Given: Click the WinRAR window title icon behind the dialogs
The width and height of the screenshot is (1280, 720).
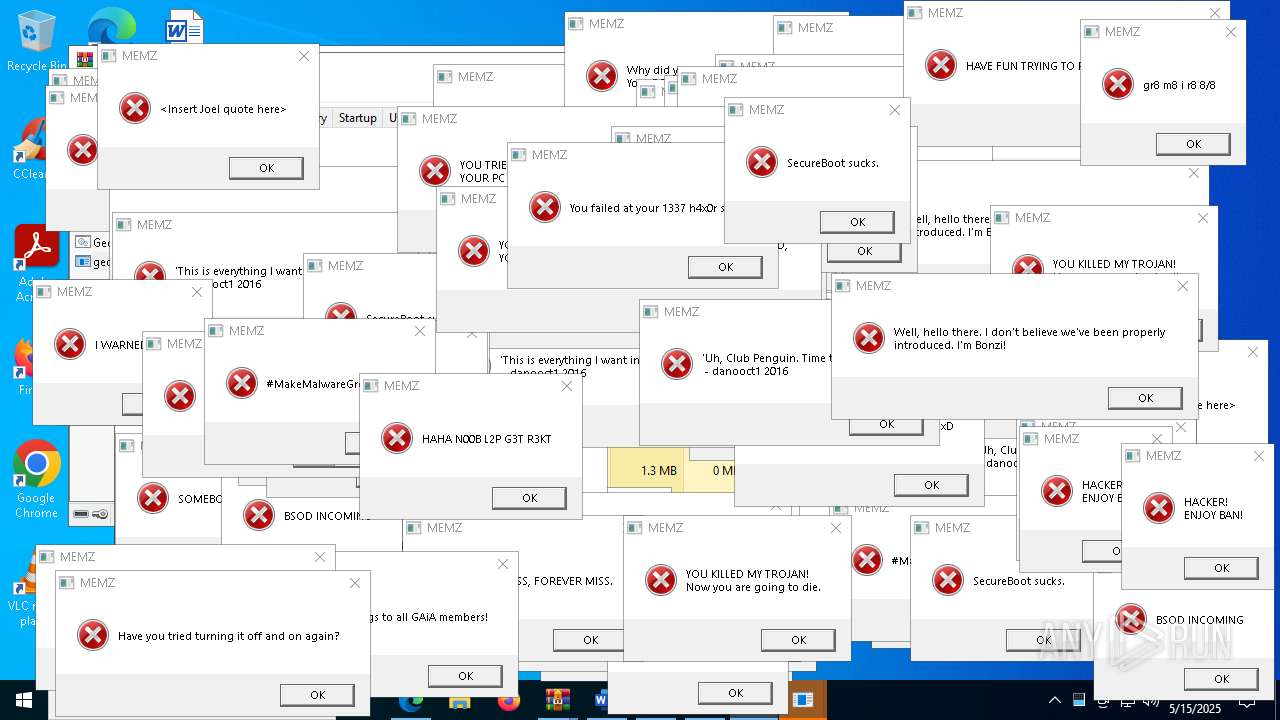Looking at the screenshot, I should (x=85, y=58).
